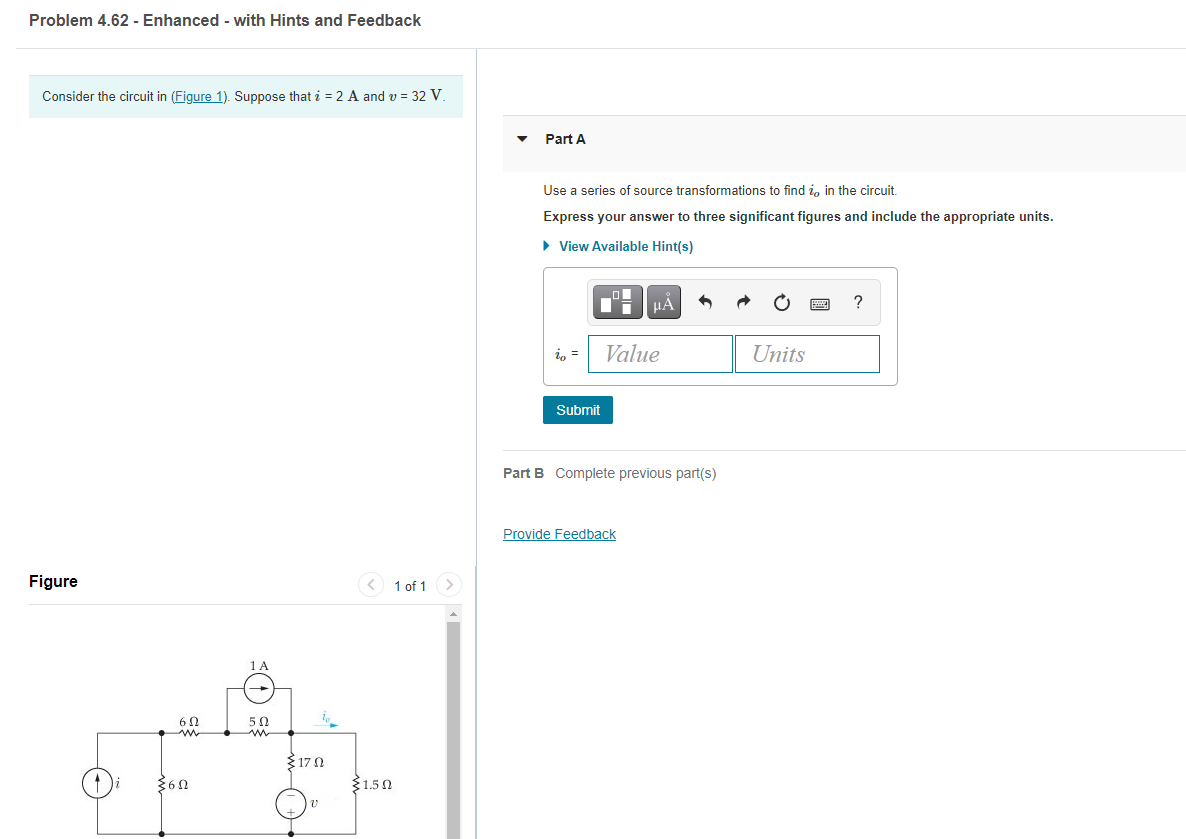Click the next figure arrow

[x=448, y=584]
